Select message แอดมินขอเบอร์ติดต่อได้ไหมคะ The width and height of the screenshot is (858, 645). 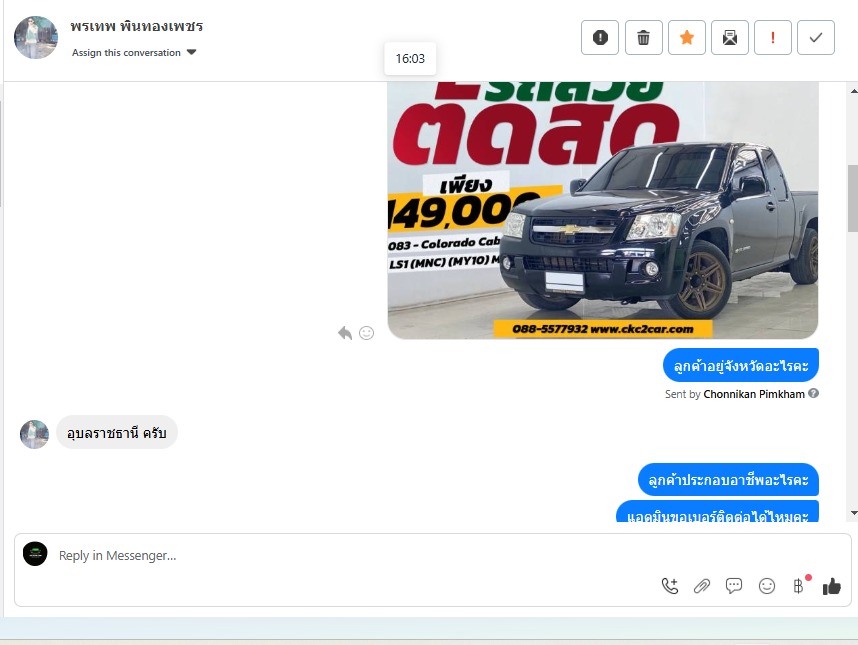pyautogui.click(x=717, y=512)
